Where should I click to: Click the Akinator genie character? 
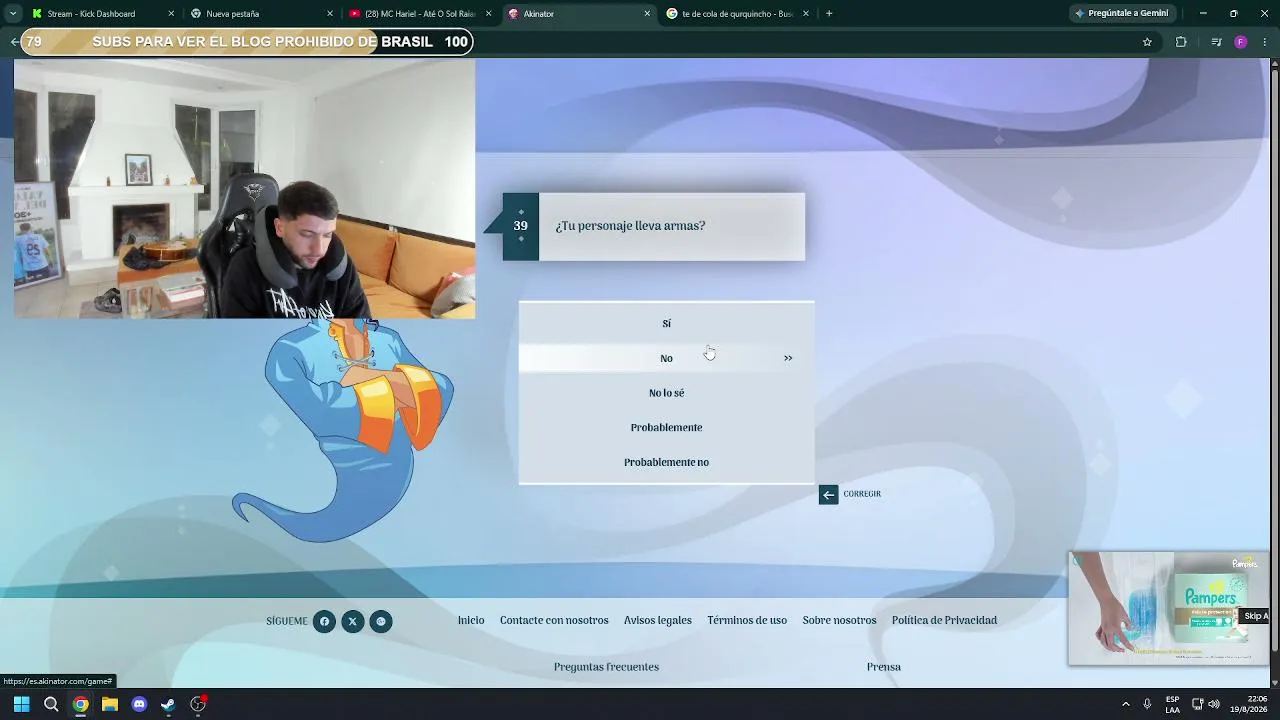pyautogui.click(x=345, y=430)
